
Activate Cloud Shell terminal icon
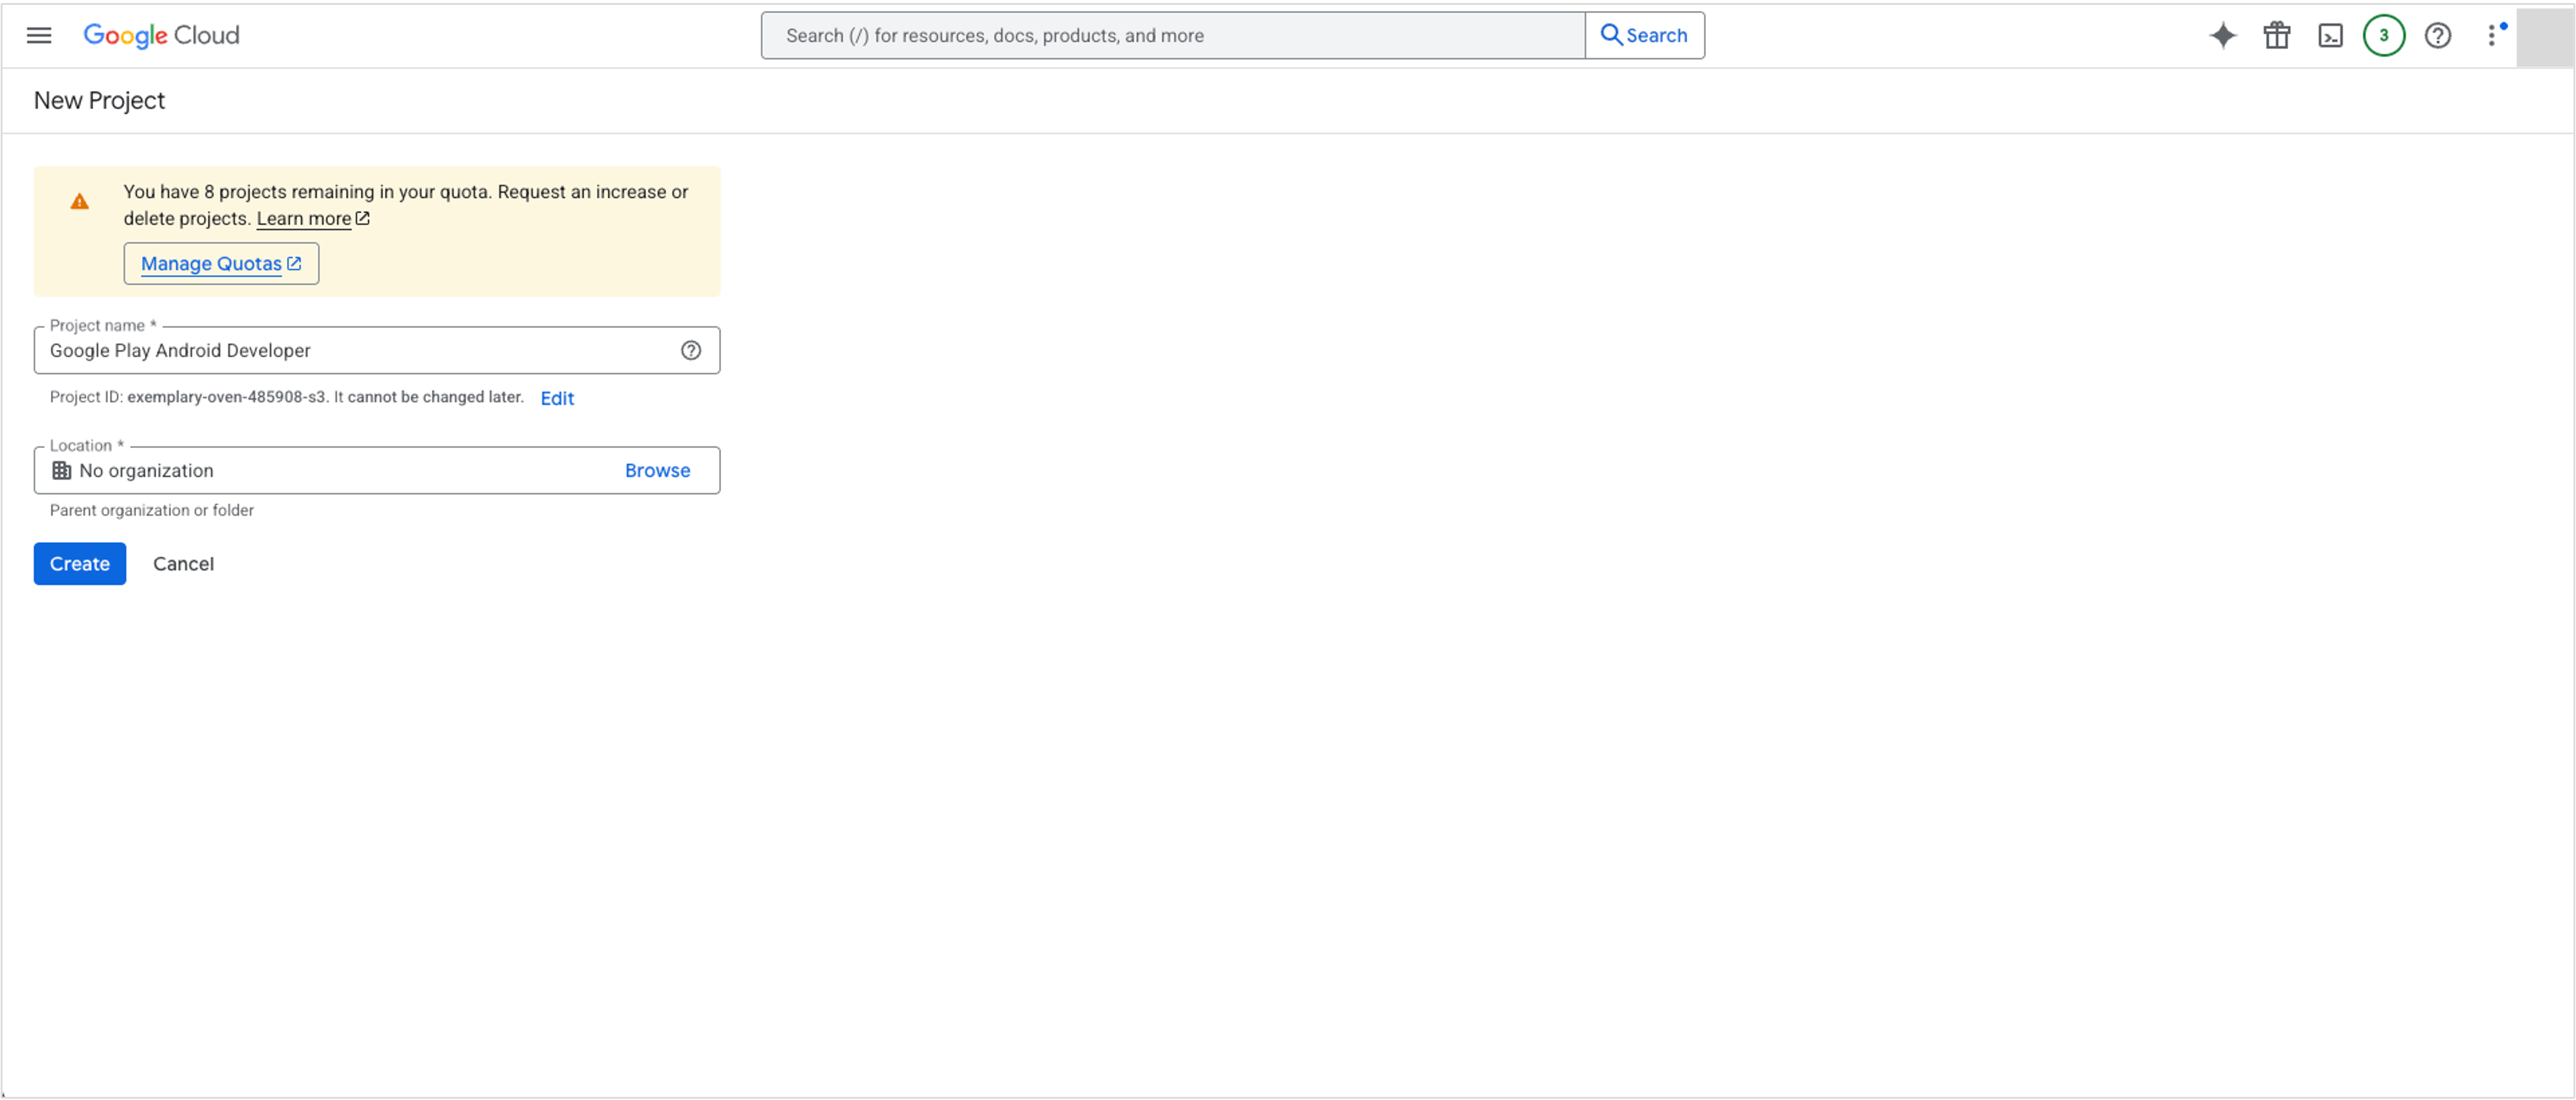(x=2330, y=35)
